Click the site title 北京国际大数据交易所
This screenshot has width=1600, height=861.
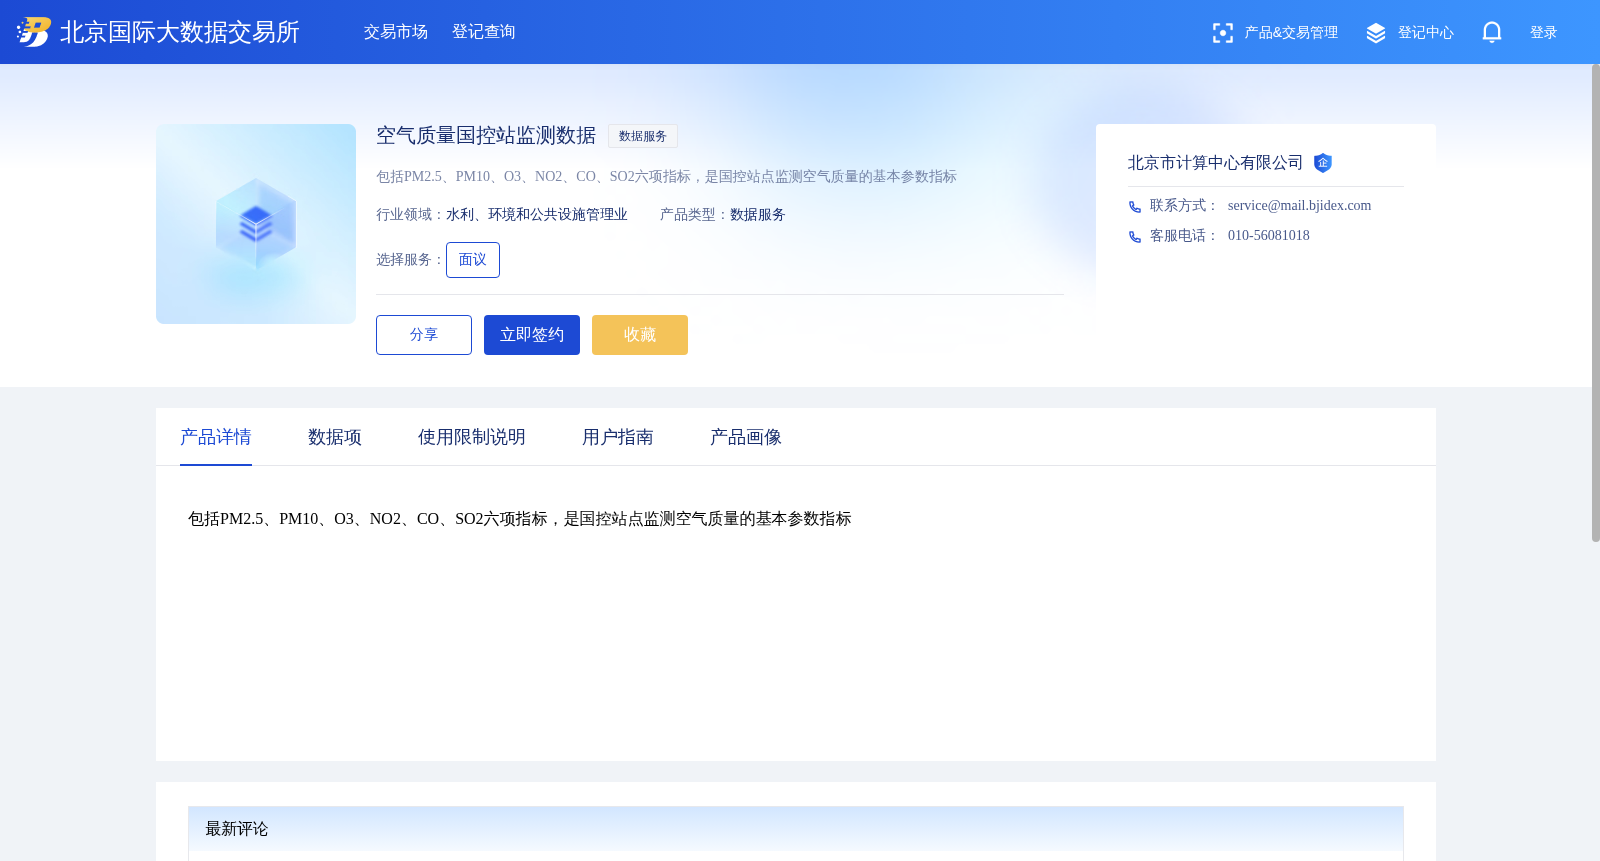[180, 32]
